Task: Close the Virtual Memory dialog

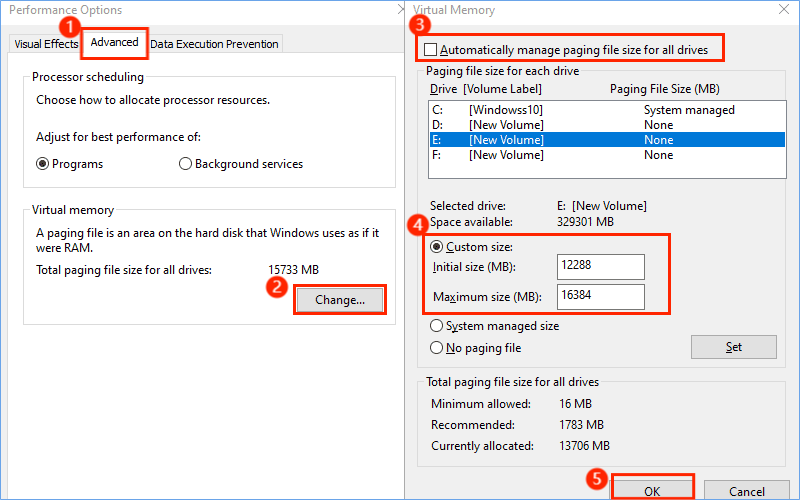Action: click(x=784, y=10)
